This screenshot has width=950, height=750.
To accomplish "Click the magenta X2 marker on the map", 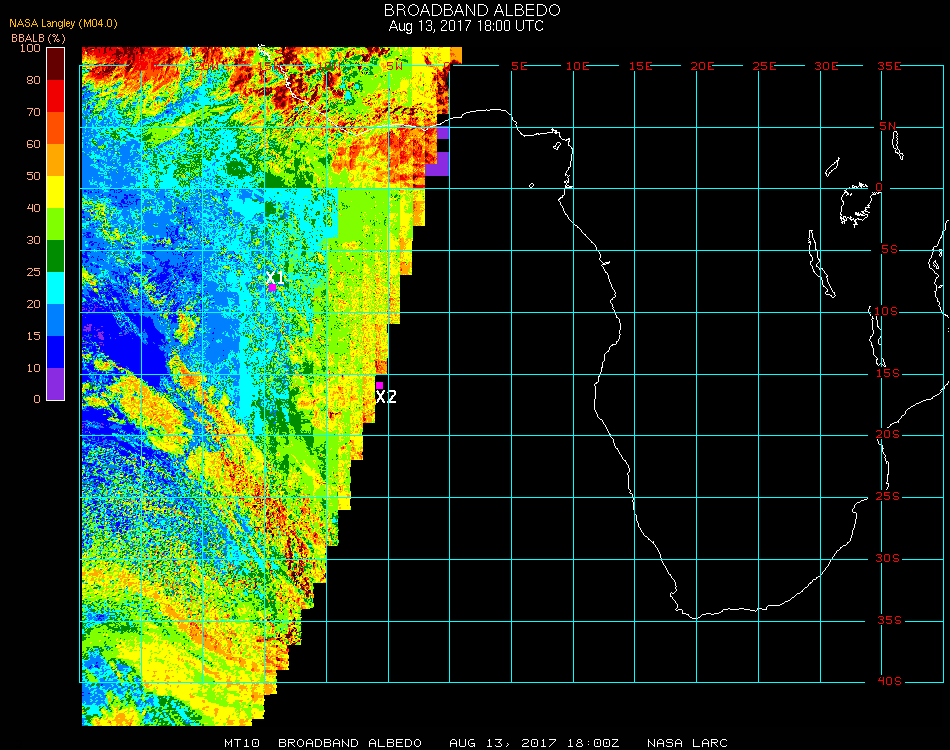I will point(379,385).
